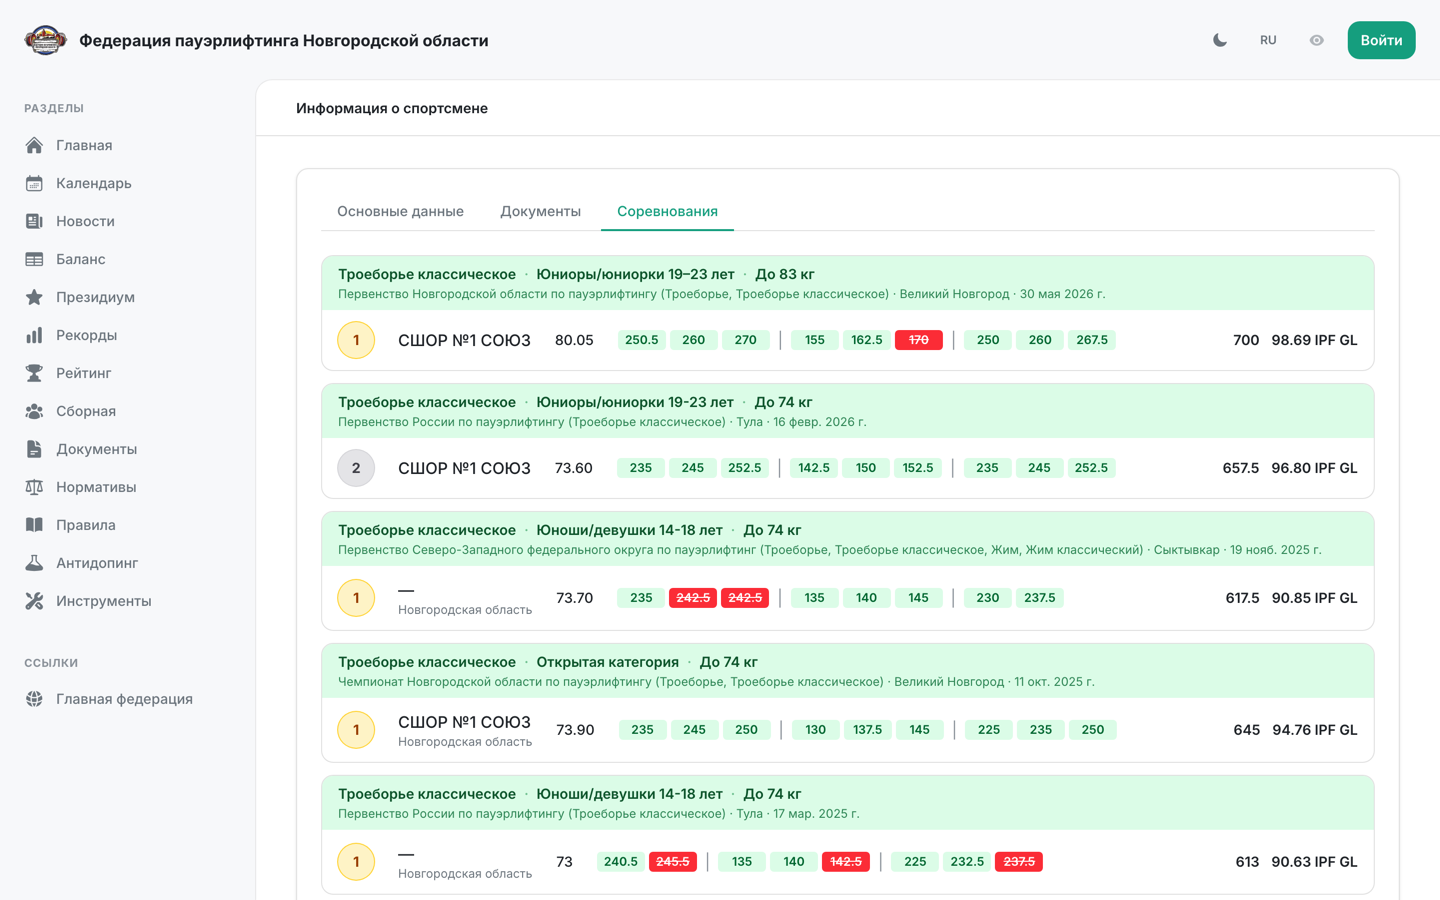Click the federation logo in the header
The image size is (1440, 900).
tap(45, 40)
